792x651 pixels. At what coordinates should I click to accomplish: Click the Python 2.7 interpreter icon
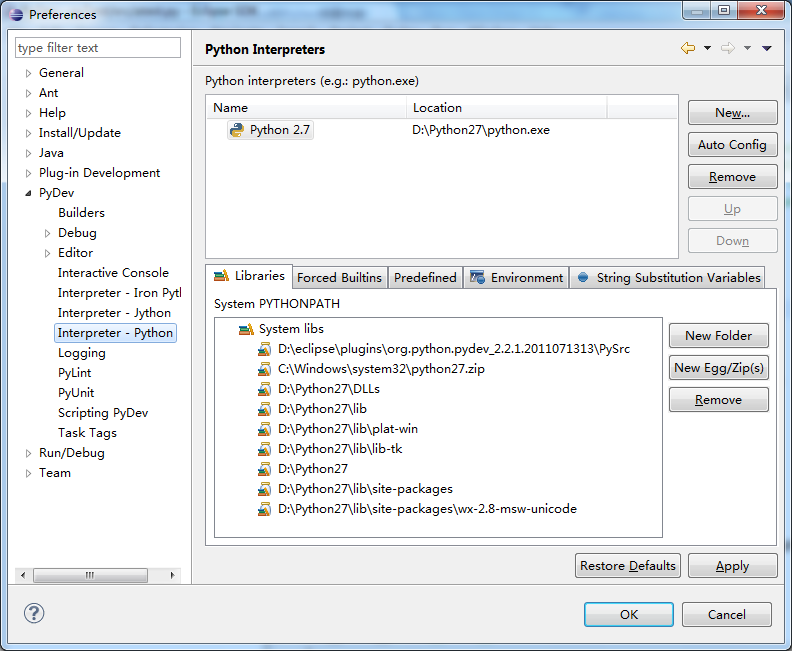tap(236, 130)
